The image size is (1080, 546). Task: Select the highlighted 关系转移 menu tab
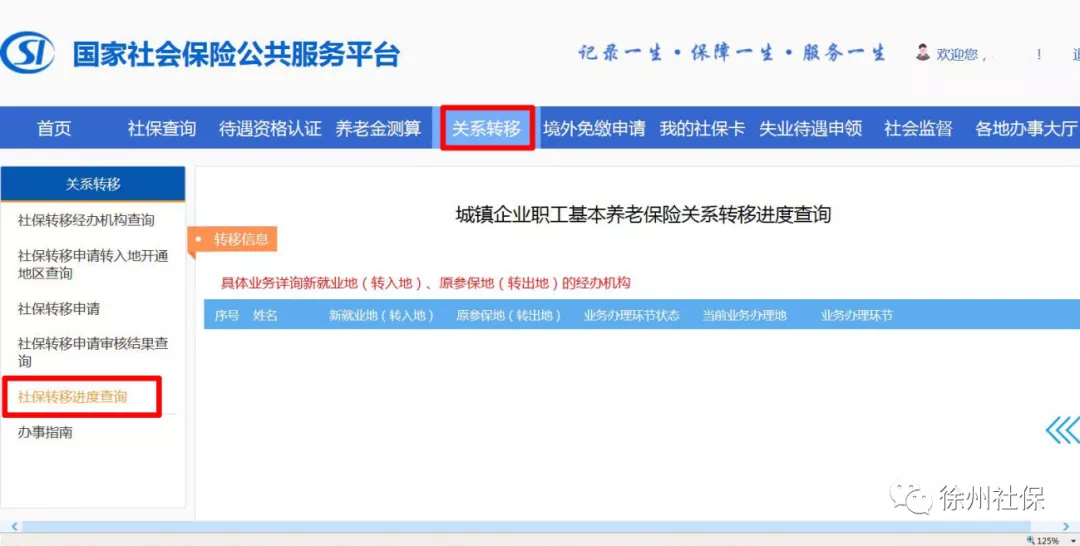(x=487, y=128)
